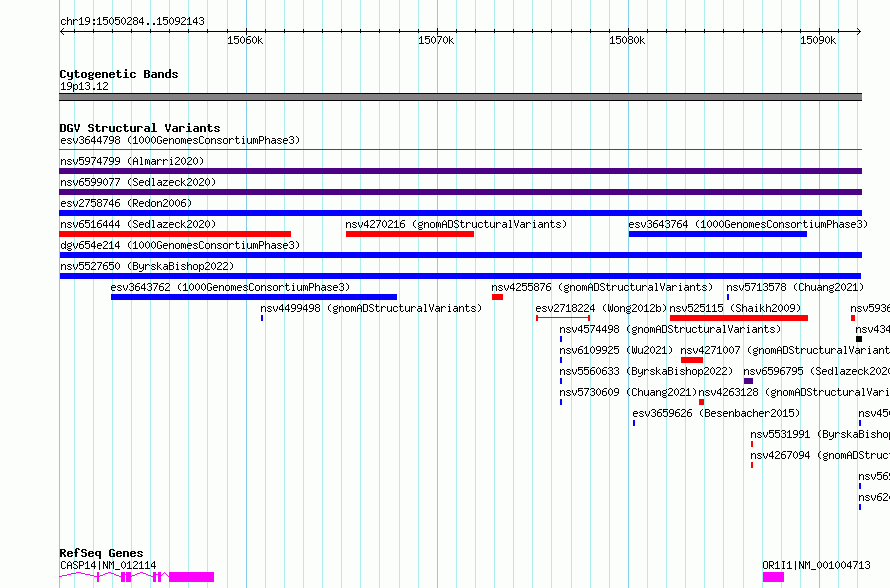Viewport: 890px width, 588px height.
Task: Open the nsv4270216 (gnomADStructuralVariants) label
Action: (x=456, y=224)
